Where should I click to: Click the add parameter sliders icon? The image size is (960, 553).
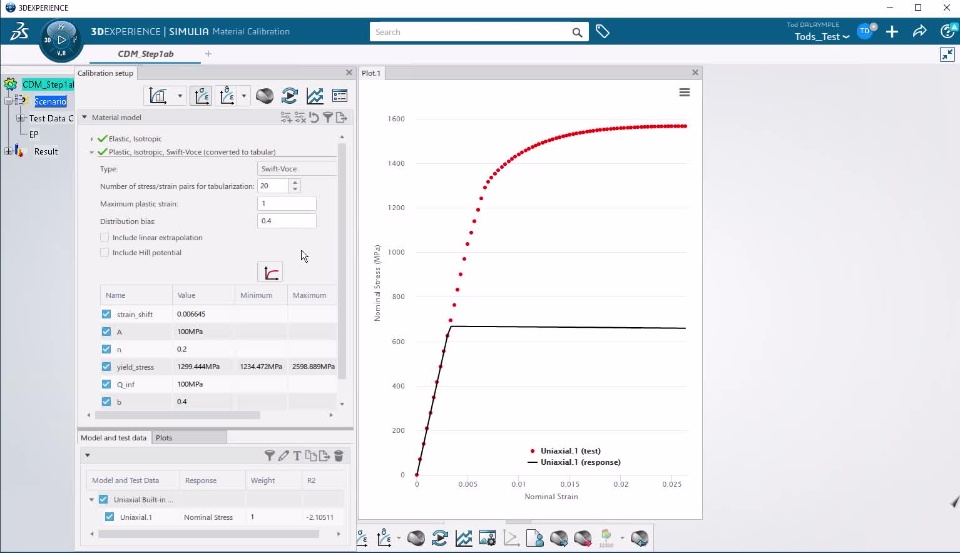tap(286, 117)
